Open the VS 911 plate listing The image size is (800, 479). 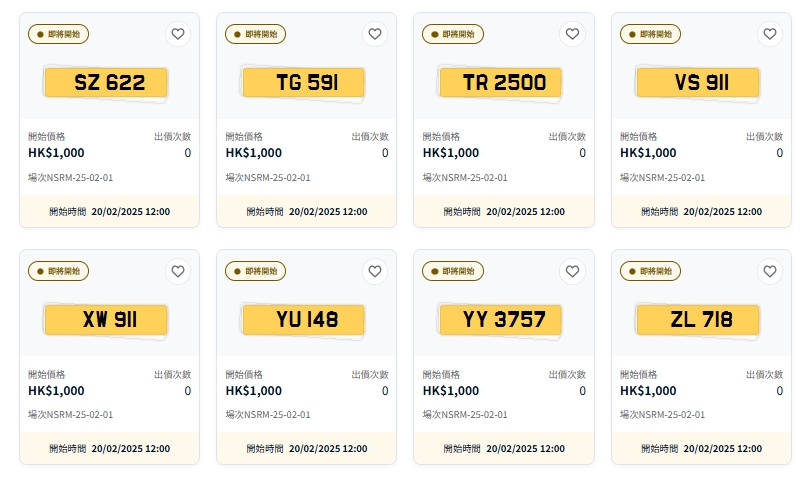point(701,82)
